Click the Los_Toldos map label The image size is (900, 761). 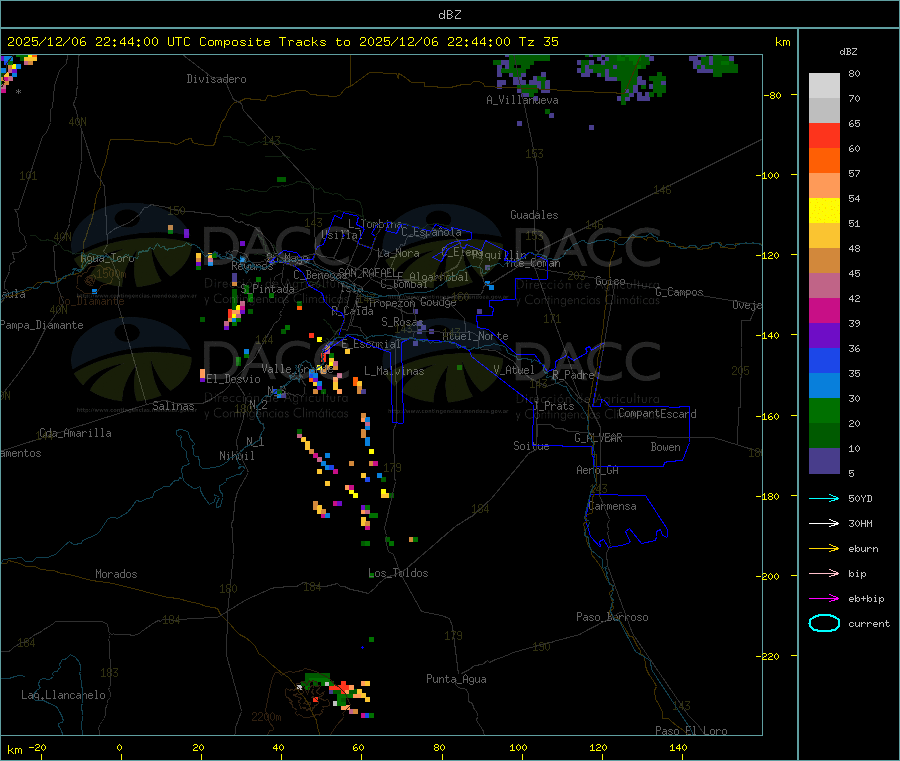(398, 573)
